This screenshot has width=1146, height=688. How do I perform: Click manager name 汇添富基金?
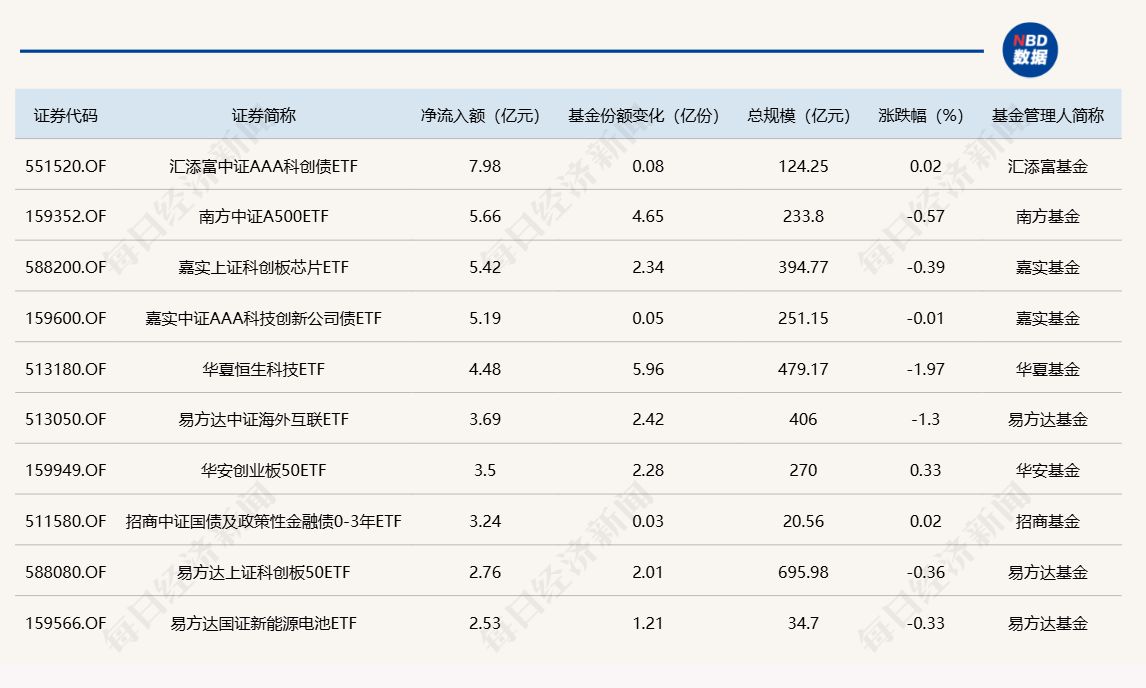click(x=1047, y=166)
